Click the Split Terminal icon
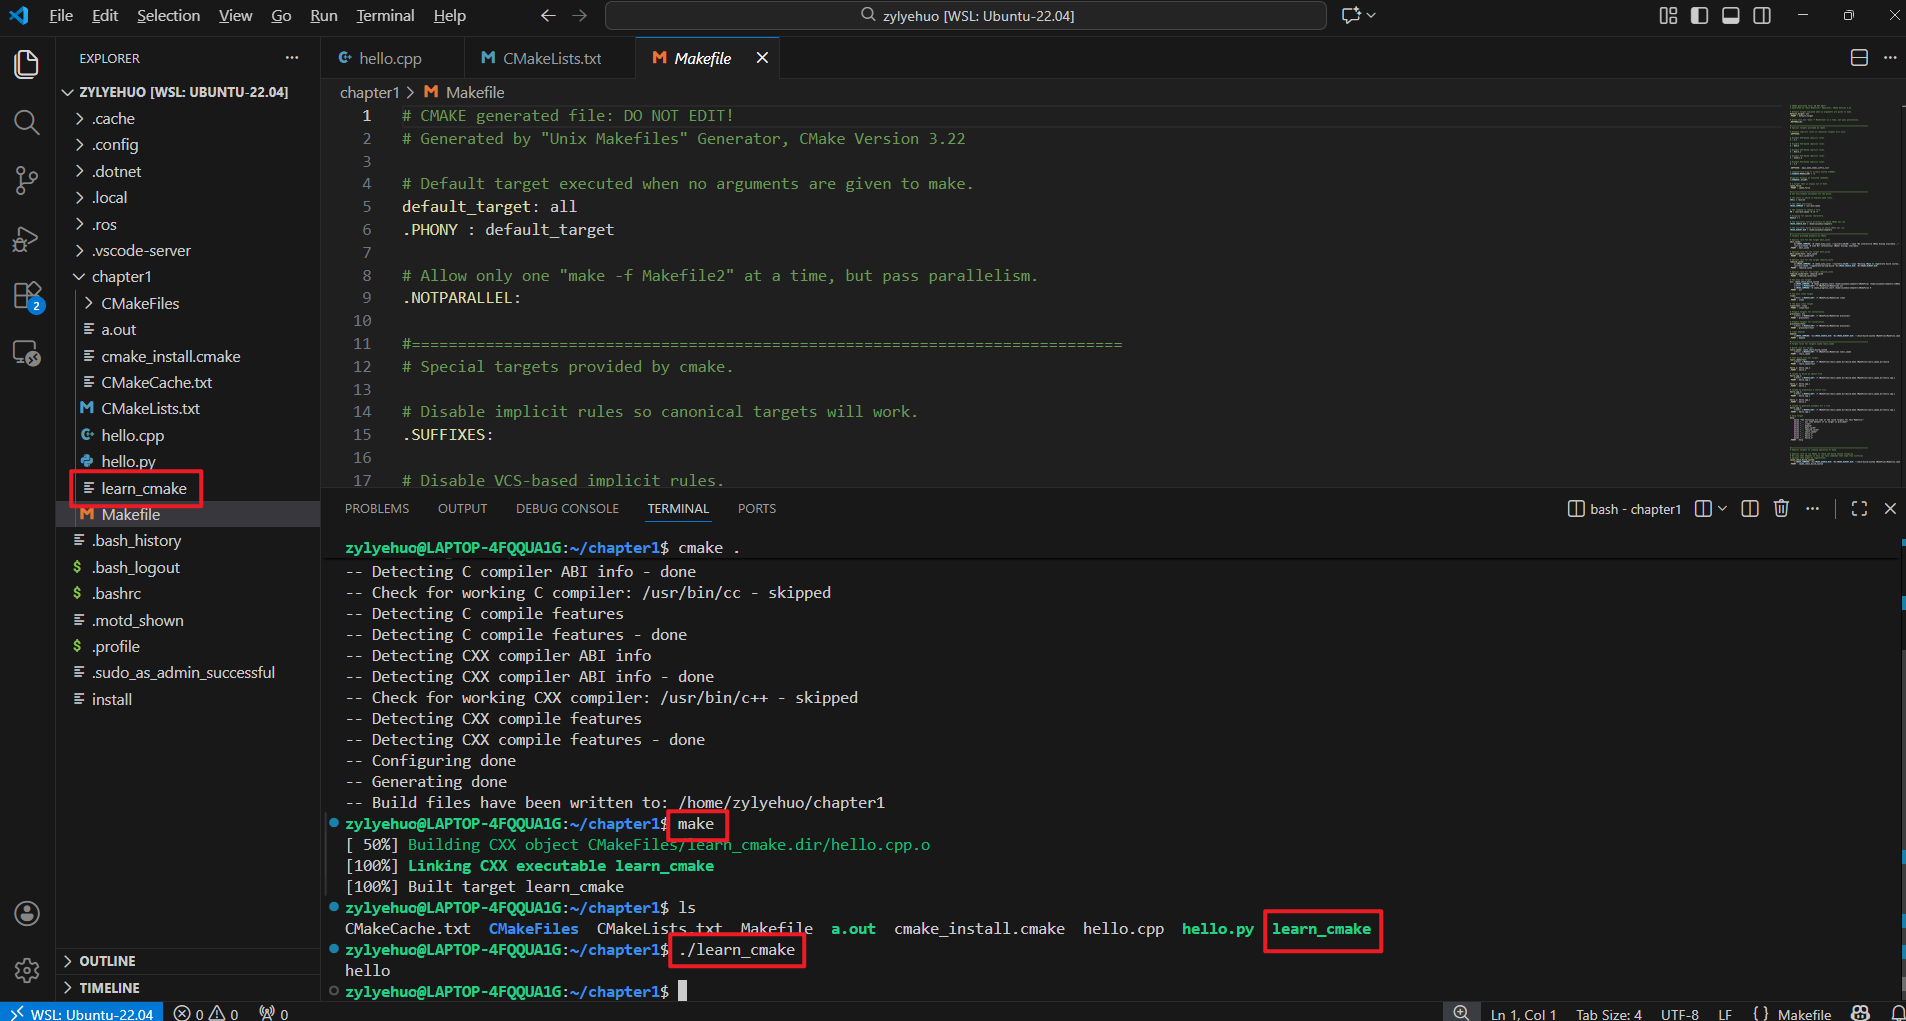The height and width of the screenshot is (1021, 1906). tap(1703, 508)
